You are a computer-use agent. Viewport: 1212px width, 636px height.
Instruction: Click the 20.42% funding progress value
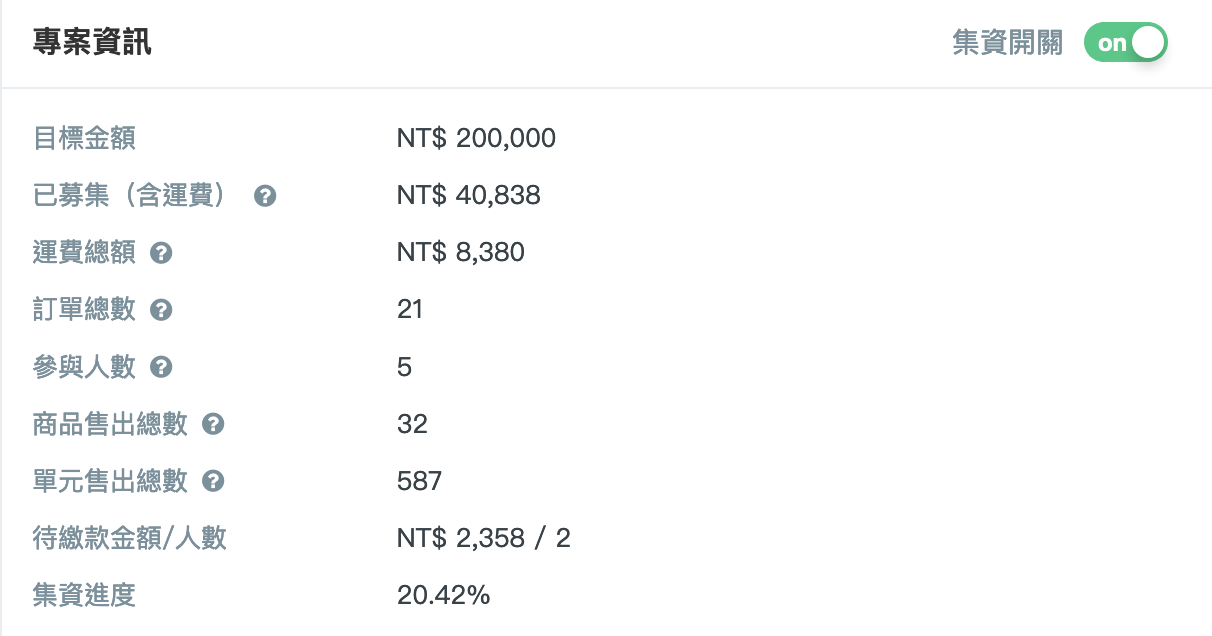443,596
